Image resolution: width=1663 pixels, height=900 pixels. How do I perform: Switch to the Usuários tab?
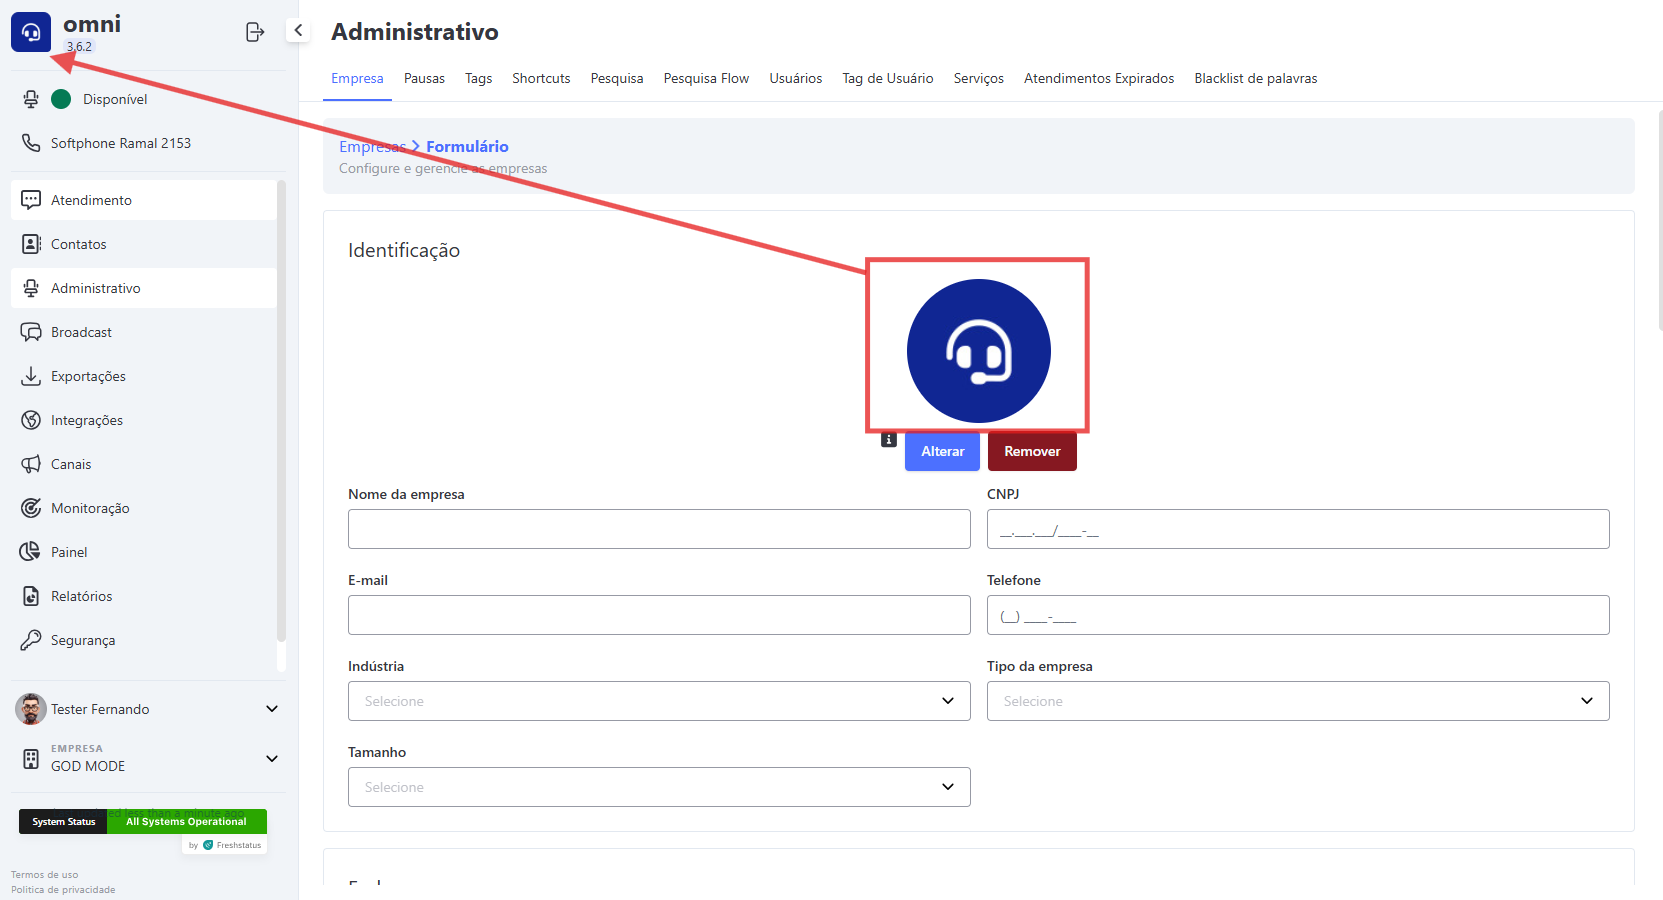pos(795,78)
